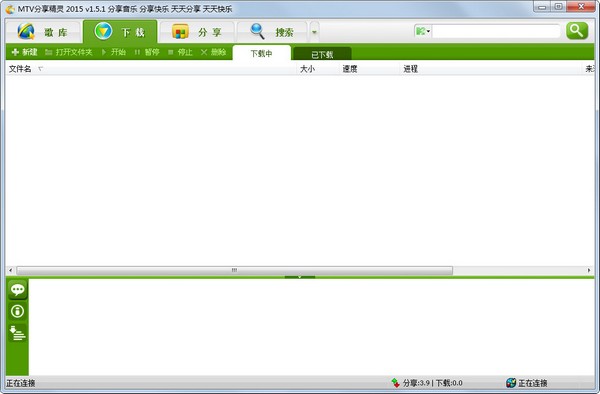Open the 分享 share tab
600x394 pixels.
(x=197, y=32)
